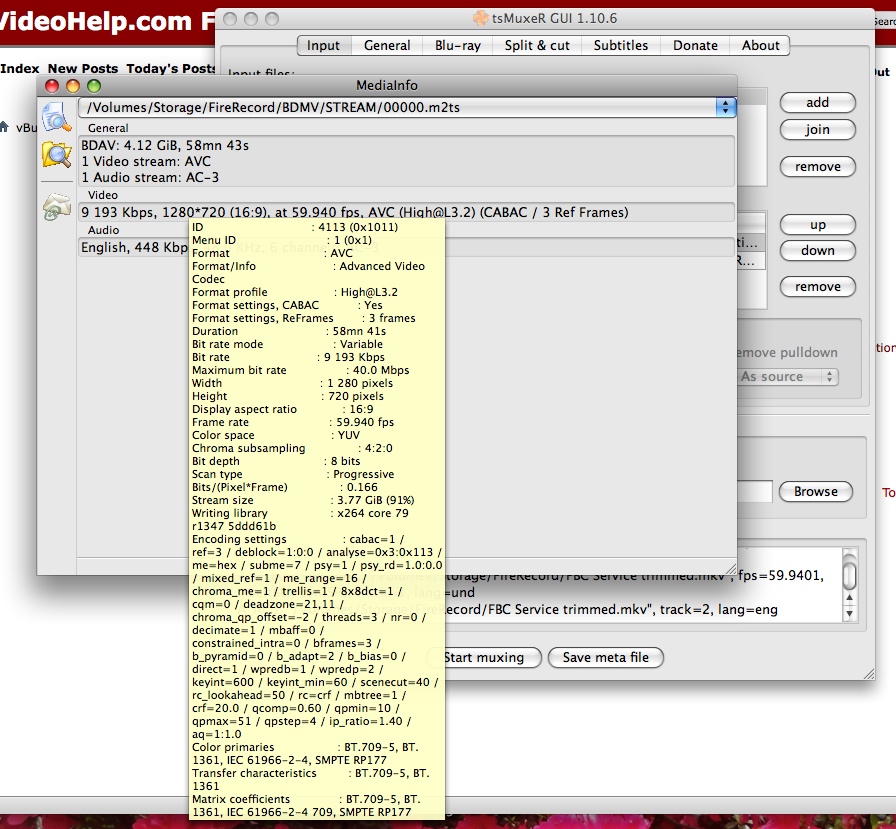The height and width of the screenshot is (829, 896).
Task: Open the Split & cut tab
Action: pos(537,46)
